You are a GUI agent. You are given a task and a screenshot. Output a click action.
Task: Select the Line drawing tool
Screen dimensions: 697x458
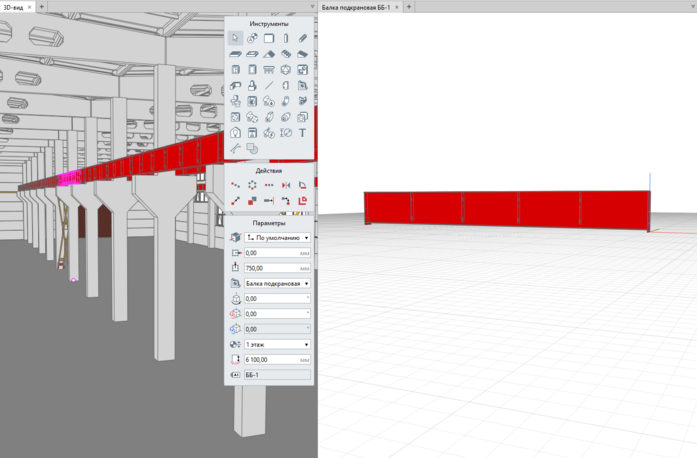(x=269, y=86)
